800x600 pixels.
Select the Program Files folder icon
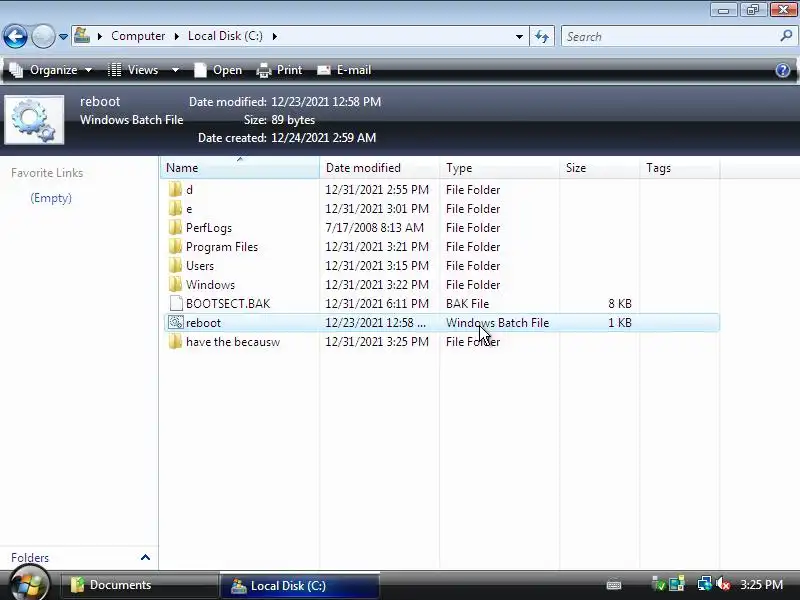point(175,247)
